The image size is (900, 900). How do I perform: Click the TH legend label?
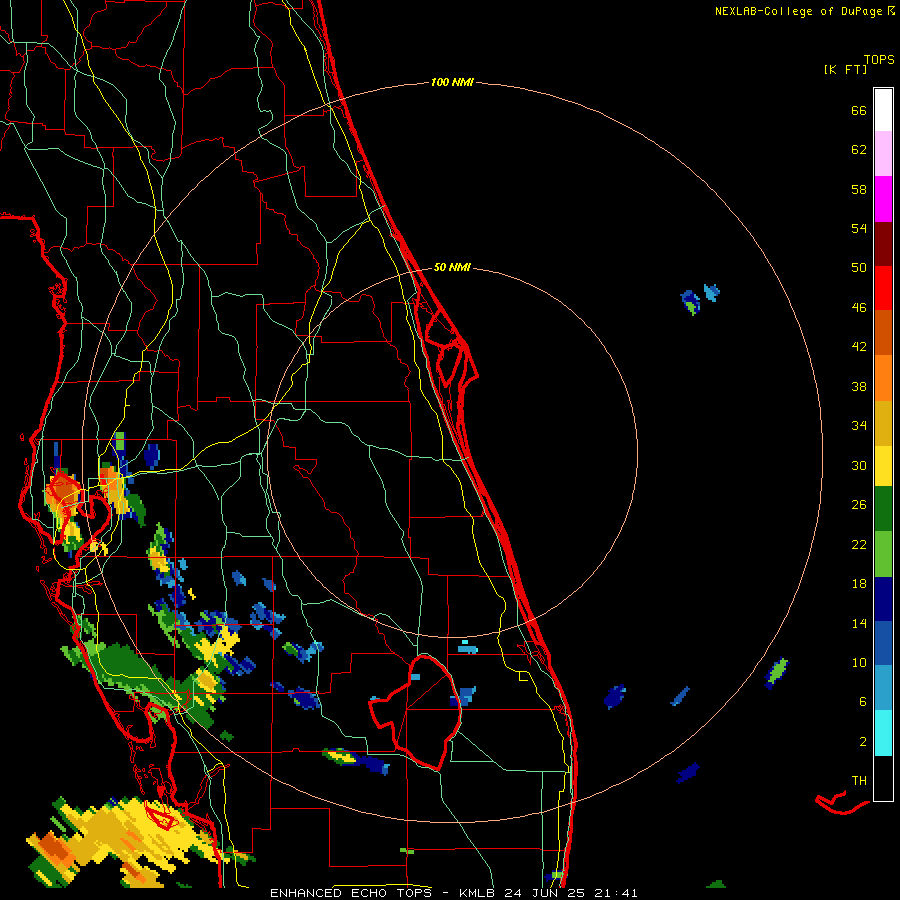pyautogui.click(x=859, y=781)
